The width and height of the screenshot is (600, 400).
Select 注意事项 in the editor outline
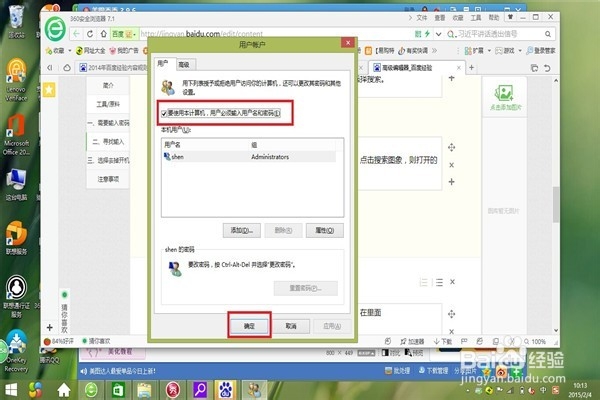108,179
